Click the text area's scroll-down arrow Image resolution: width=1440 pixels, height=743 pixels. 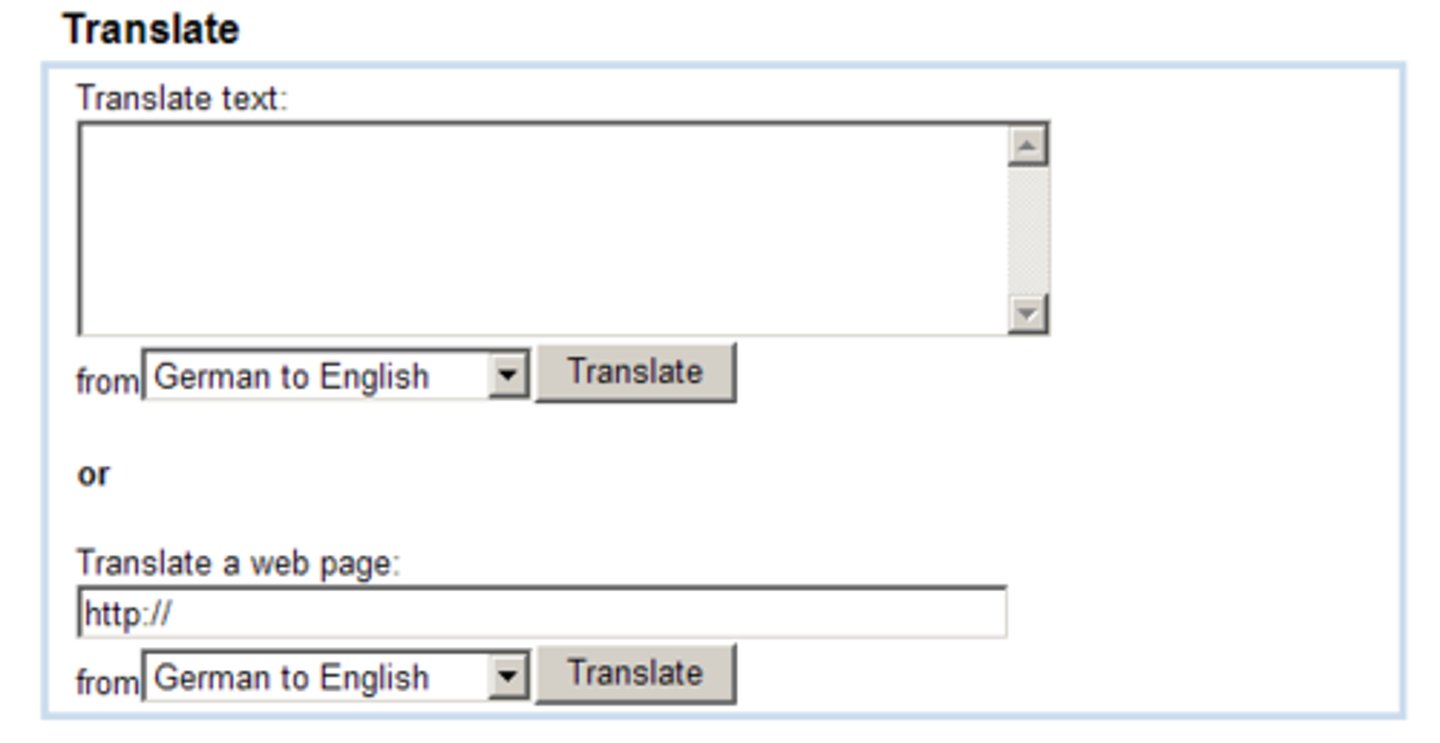click(1027, 314)
